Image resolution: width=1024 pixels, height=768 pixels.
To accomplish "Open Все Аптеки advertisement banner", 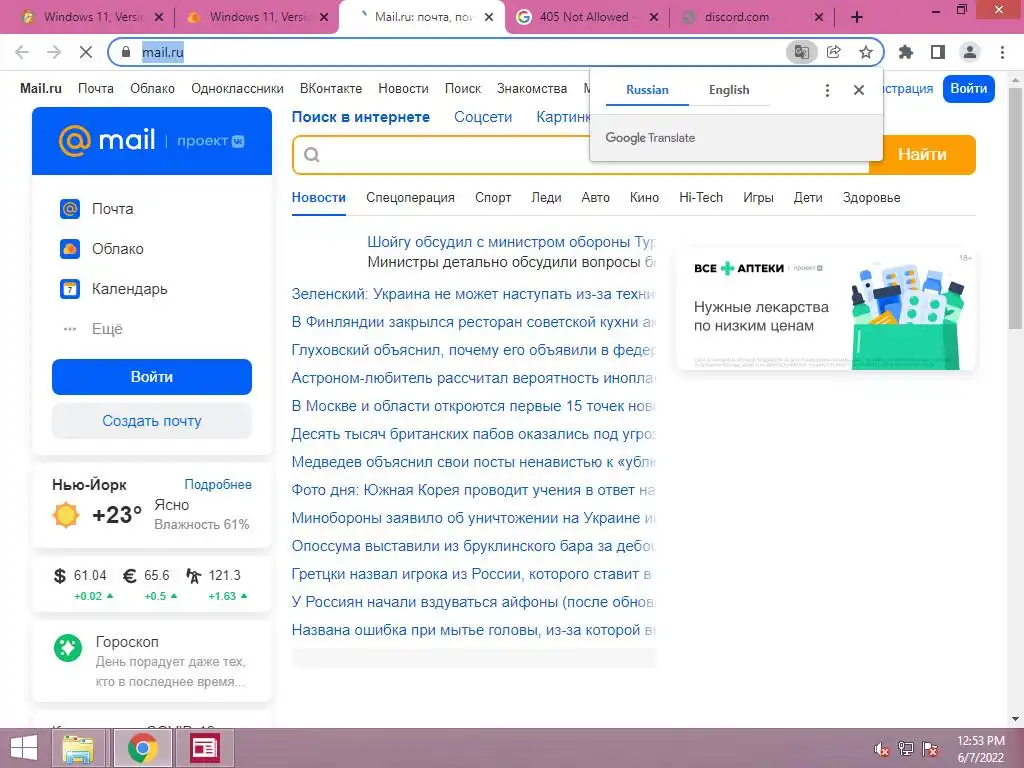I will coord(825,309).
